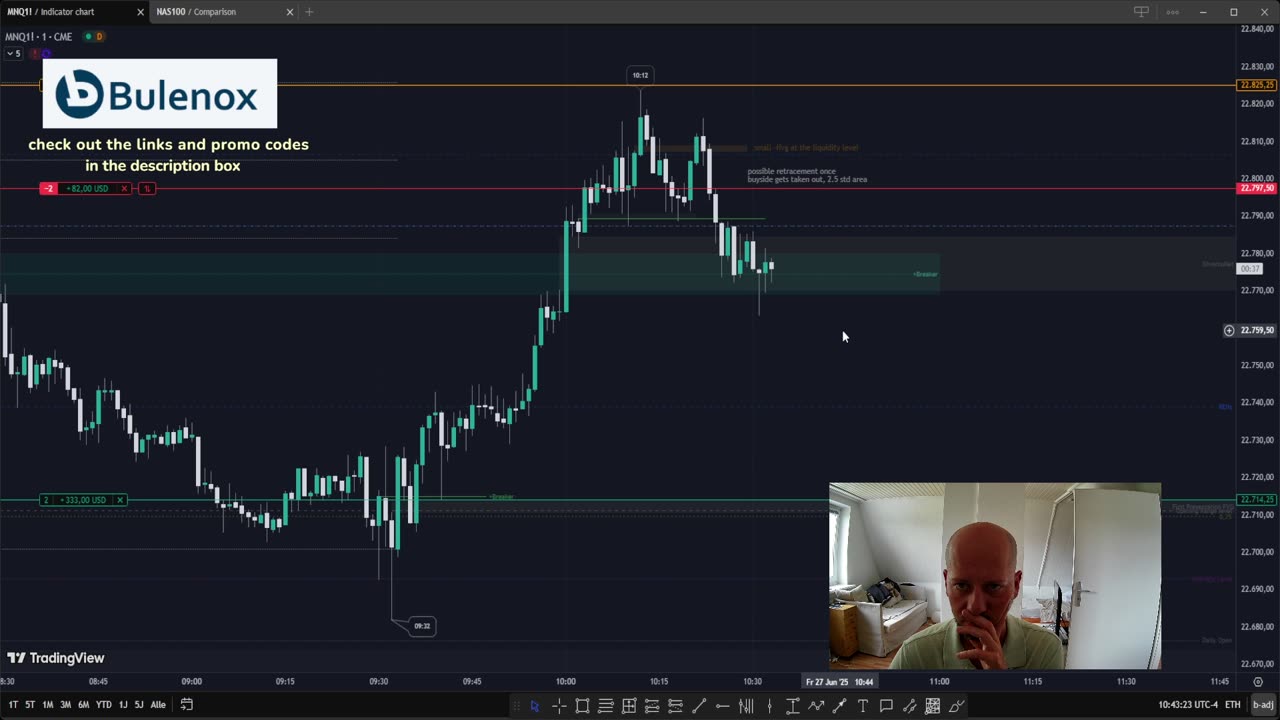Screen dimensions: 1280x720
Task: Toggle the b-adj back-adjustment button
Action: (x=1264, y=705)
